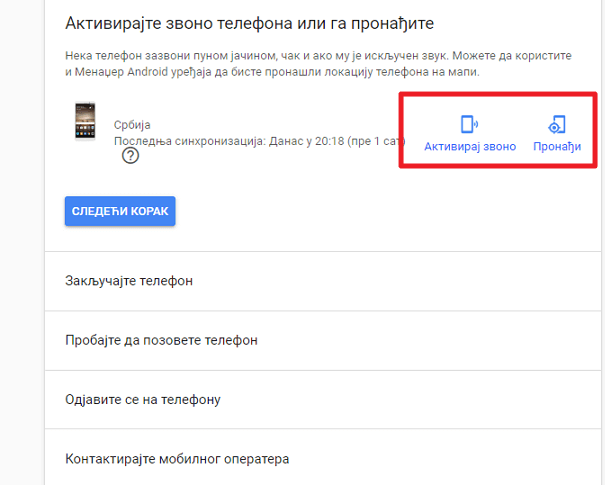Viewport: 605px width, 485px height.
Task: Click the Пронађи link
Action: (x=557, y=147)
